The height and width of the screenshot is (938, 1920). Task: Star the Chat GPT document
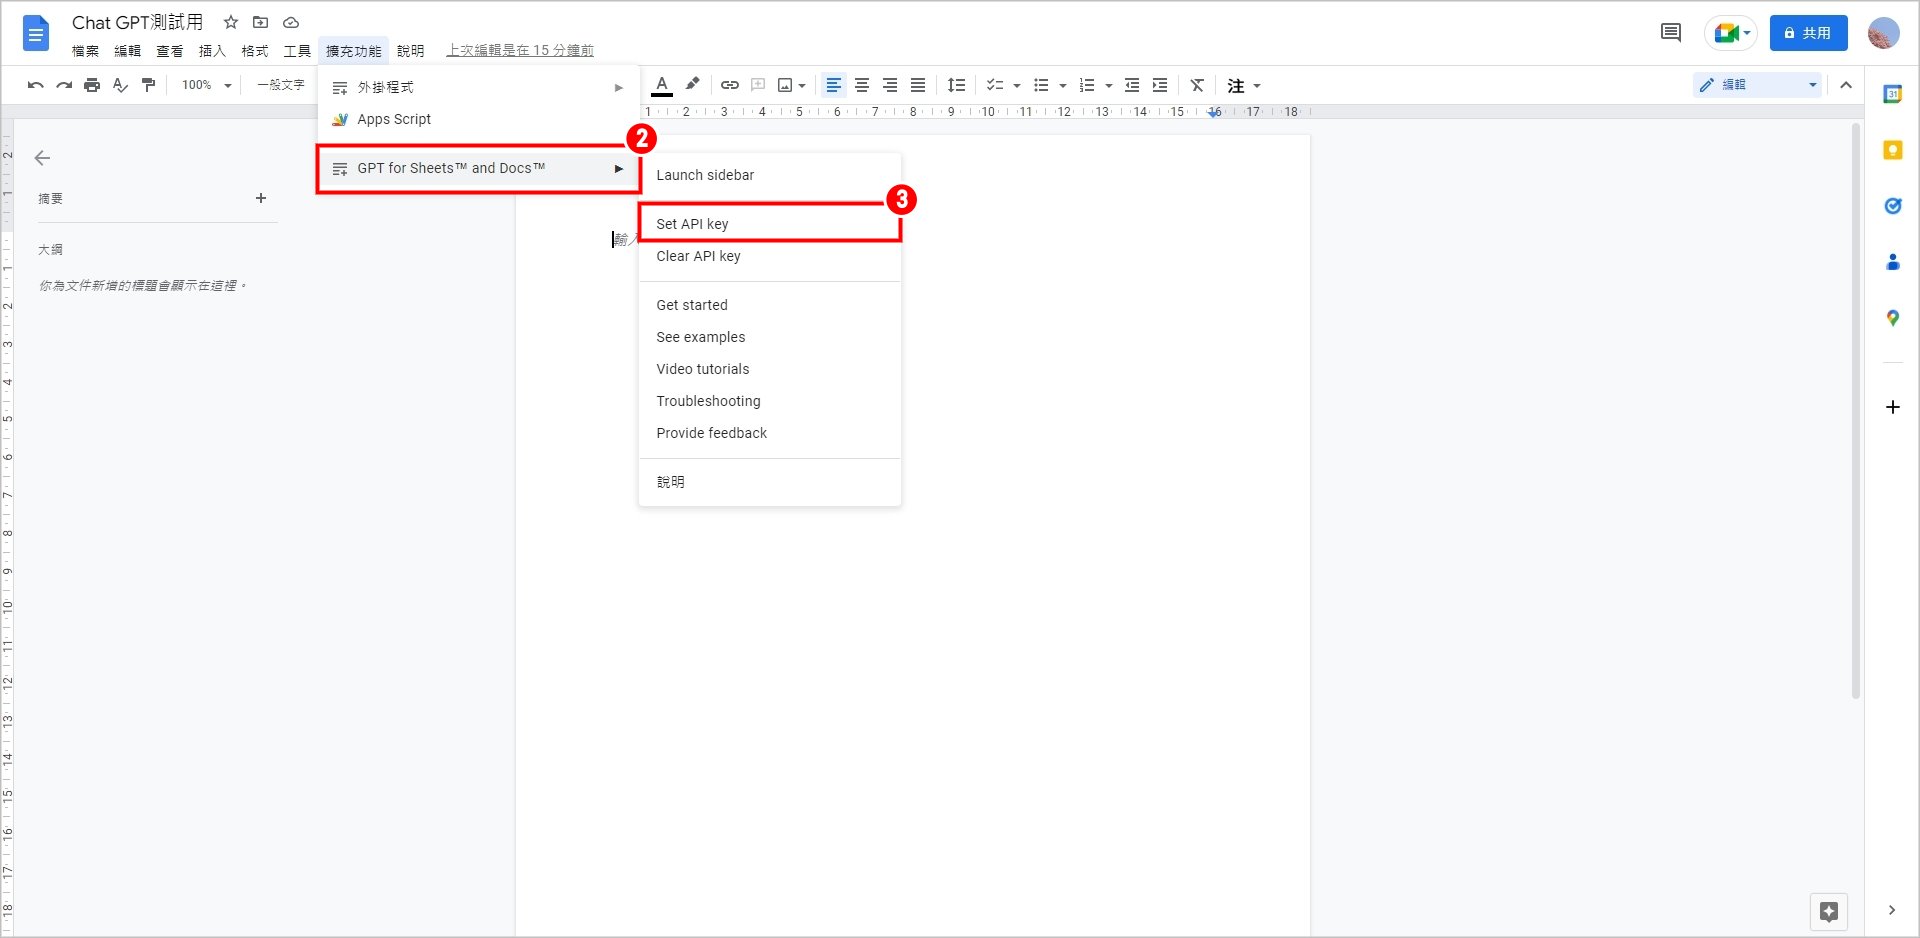pos(231,22)
